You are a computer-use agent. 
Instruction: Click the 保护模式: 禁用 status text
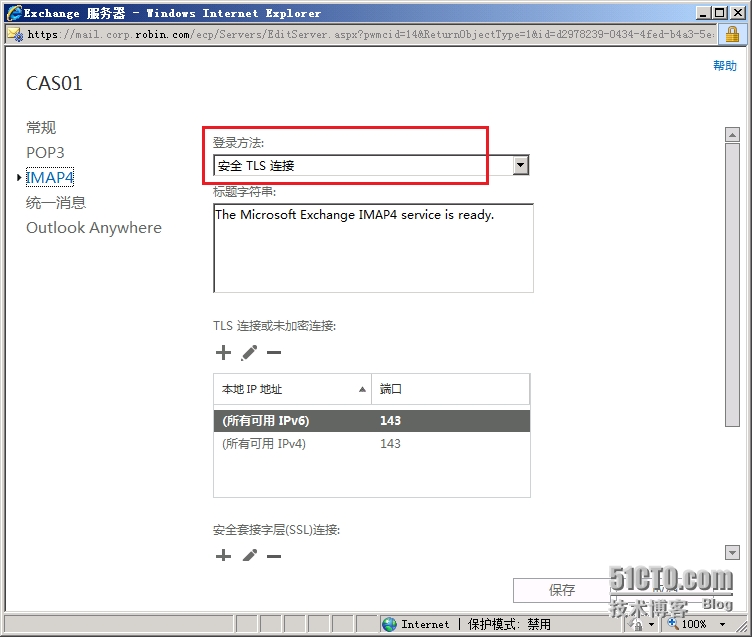509,624
